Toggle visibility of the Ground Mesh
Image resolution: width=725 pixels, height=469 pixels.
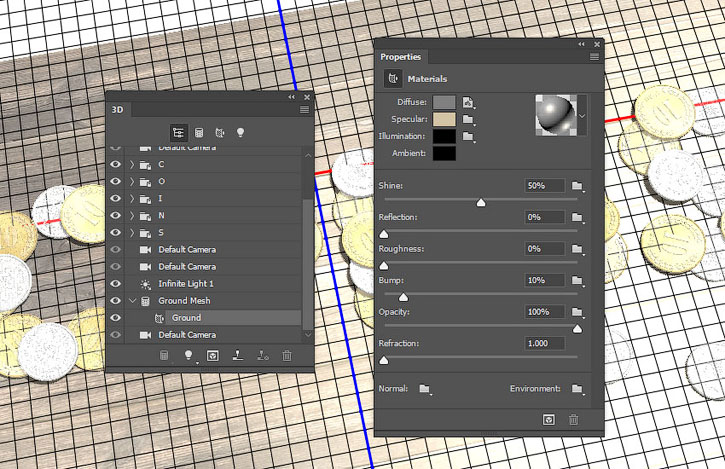coord(116,301)
